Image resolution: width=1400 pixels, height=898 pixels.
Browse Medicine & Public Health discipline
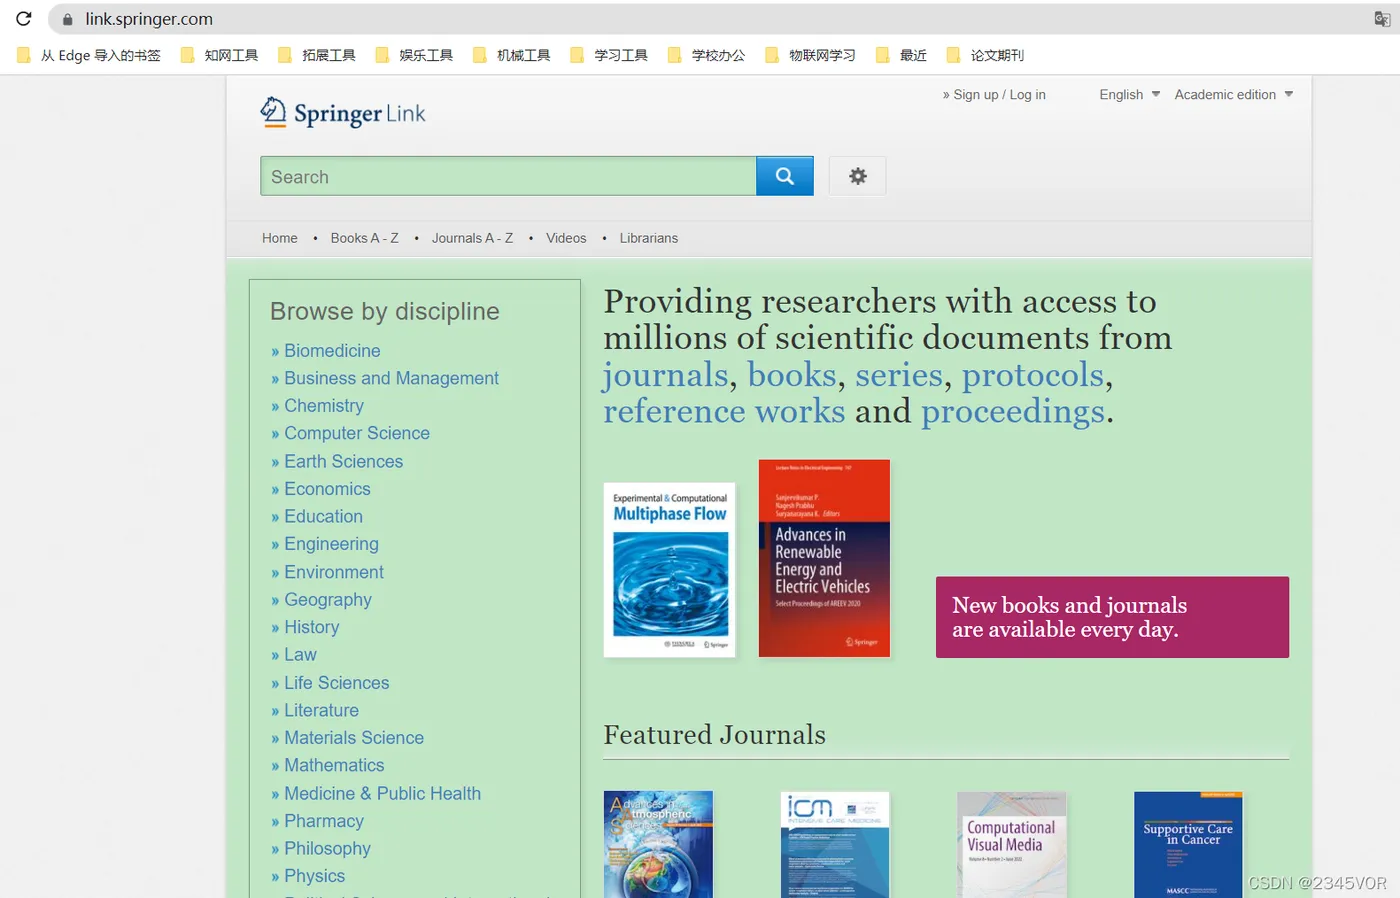pos(382,793)
